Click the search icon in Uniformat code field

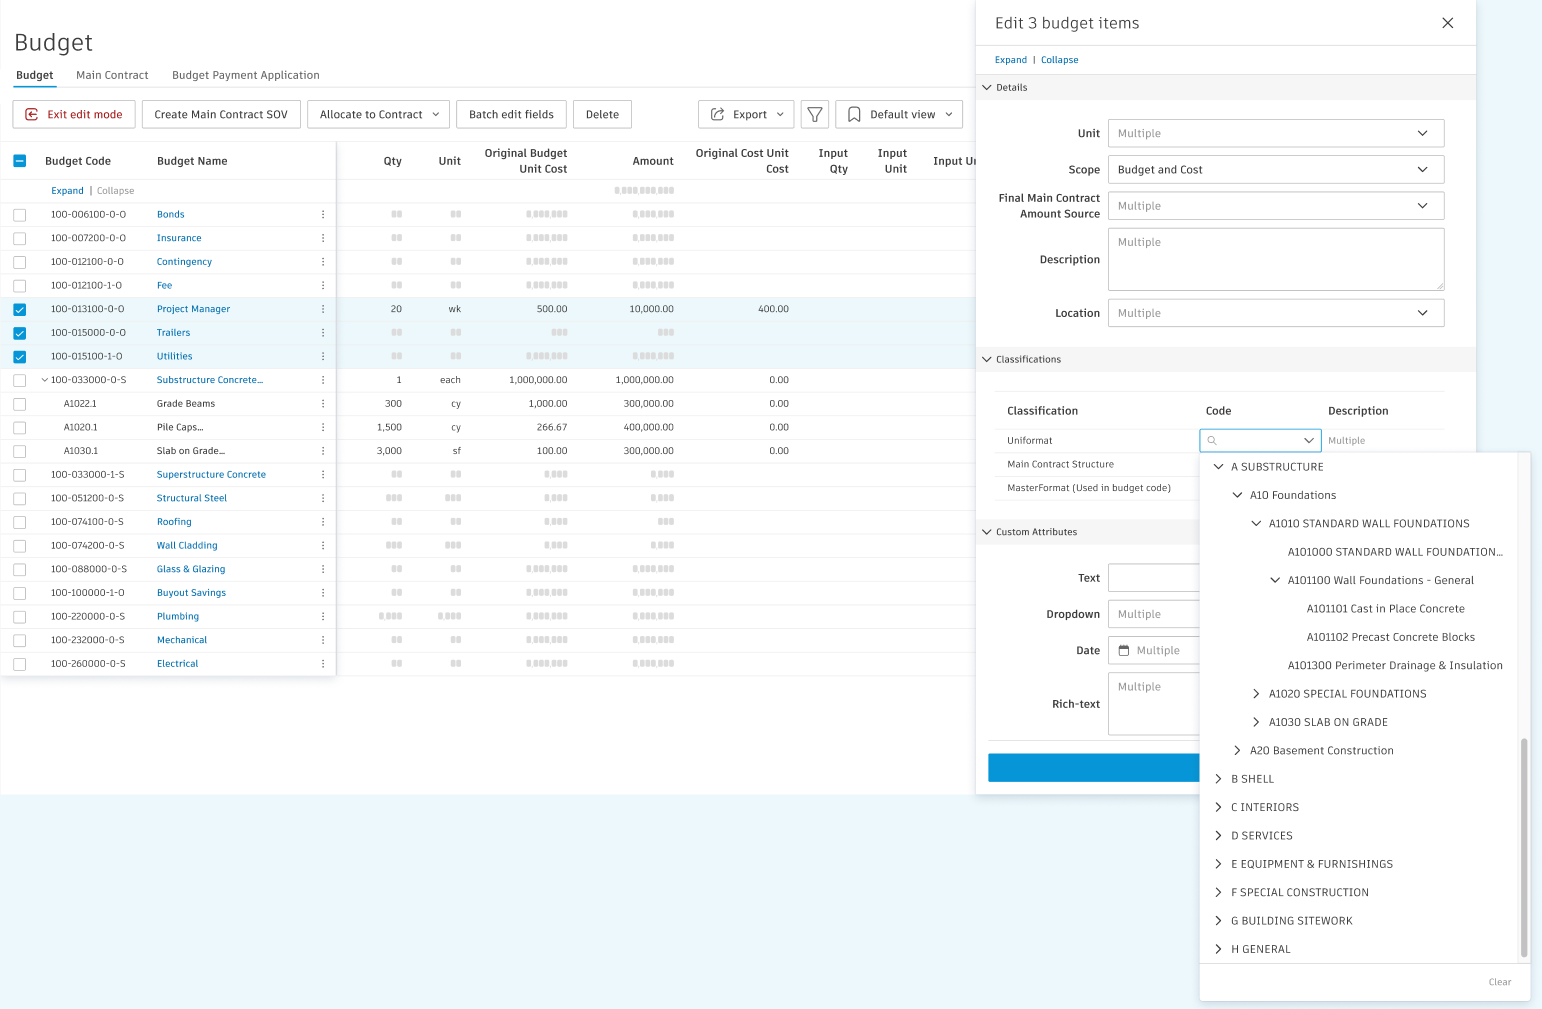pyautogui.click(x=1212, y=441)
